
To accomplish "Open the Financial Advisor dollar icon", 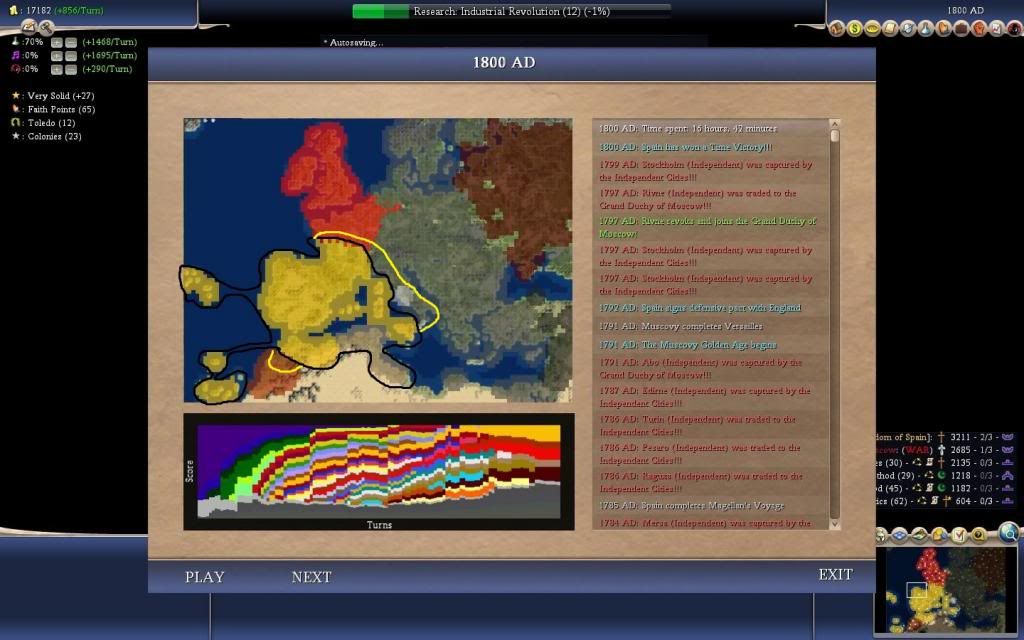I will tap(855, 28).
